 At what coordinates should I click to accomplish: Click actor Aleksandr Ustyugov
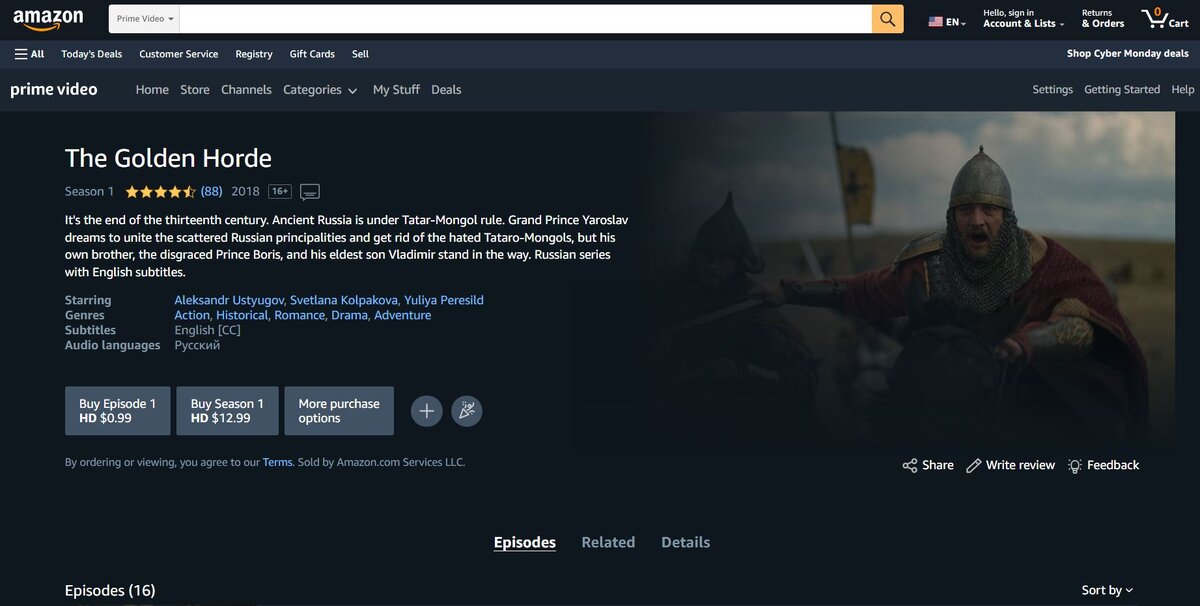click(229, 300)
